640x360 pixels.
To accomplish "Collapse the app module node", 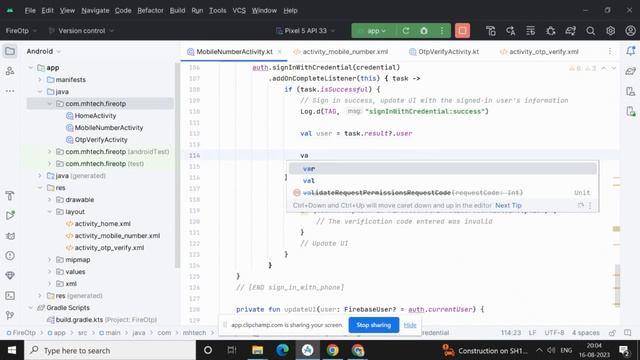I will tap(31, 68).
